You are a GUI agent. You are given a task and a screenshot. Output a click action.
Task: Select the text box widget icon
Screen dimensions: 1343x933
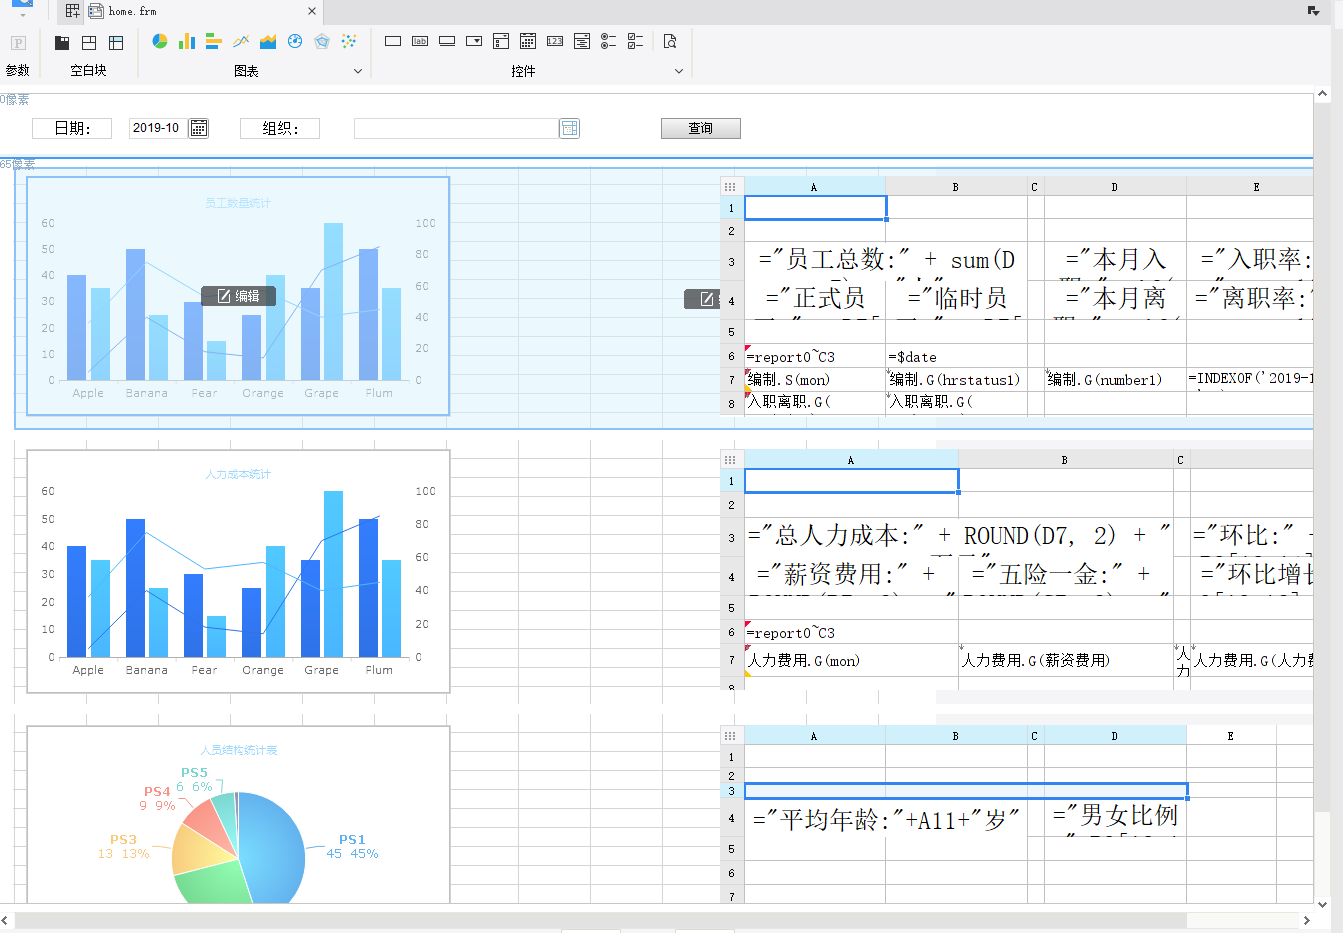pos(393,41)
